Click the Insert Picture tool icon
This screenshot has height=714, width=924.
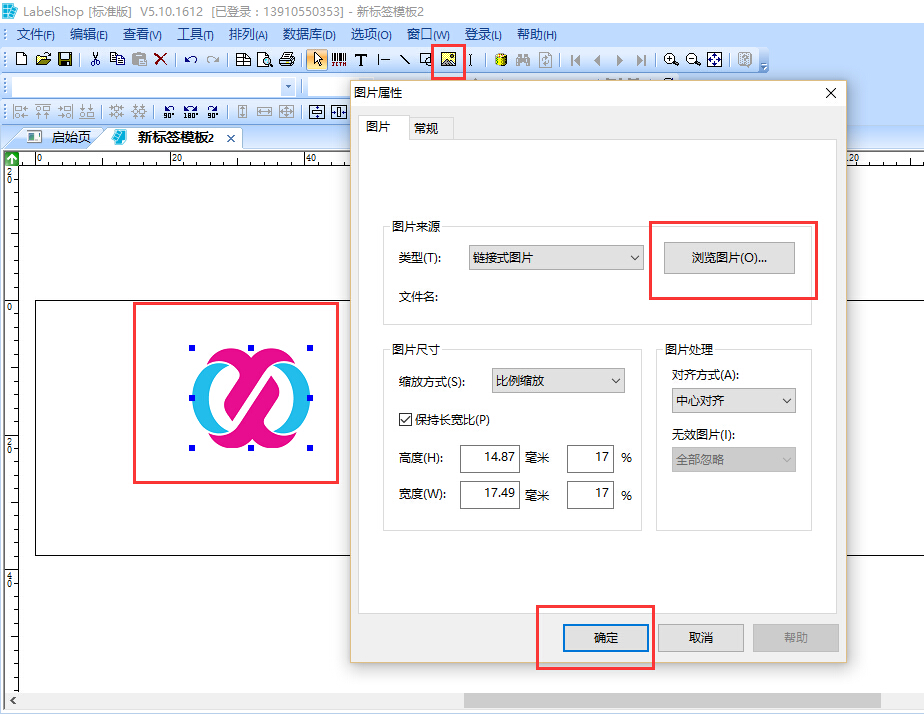pyautogui.click(x=448, y=60)
